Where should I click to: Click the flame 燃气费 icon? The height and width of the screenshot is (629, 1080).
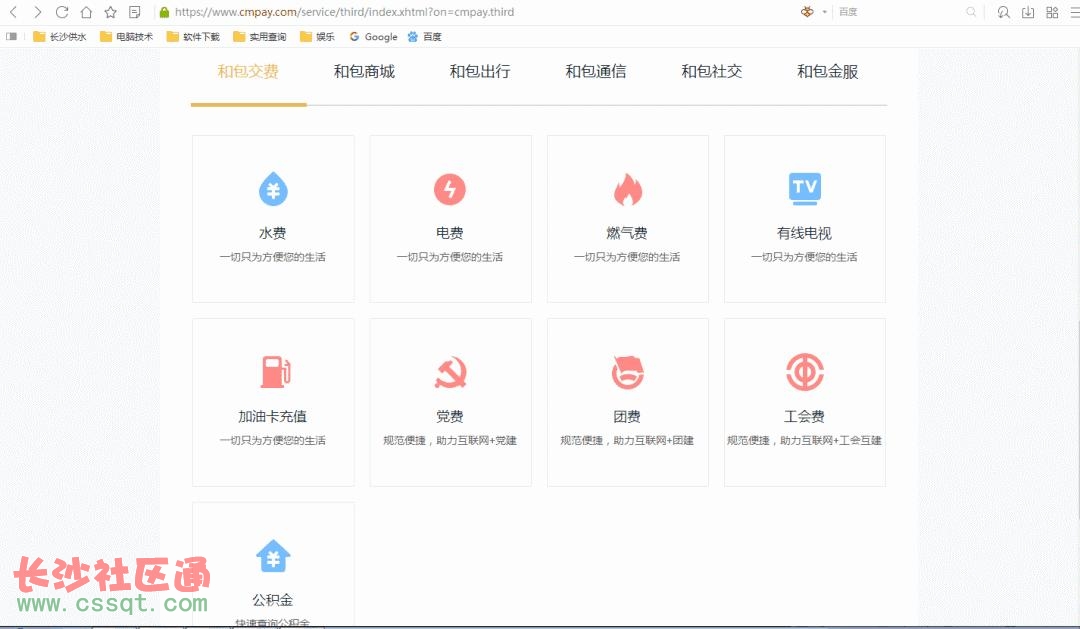pos(627,189)
